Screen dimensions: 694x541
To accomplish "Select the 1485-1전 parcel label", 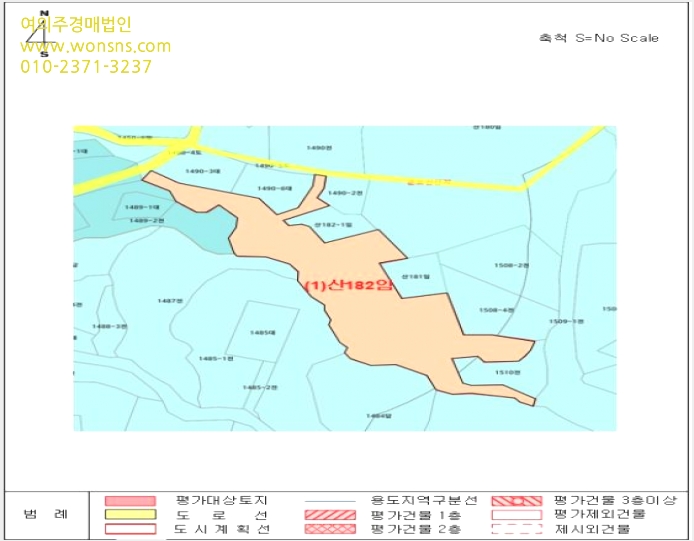I will 216,359.
